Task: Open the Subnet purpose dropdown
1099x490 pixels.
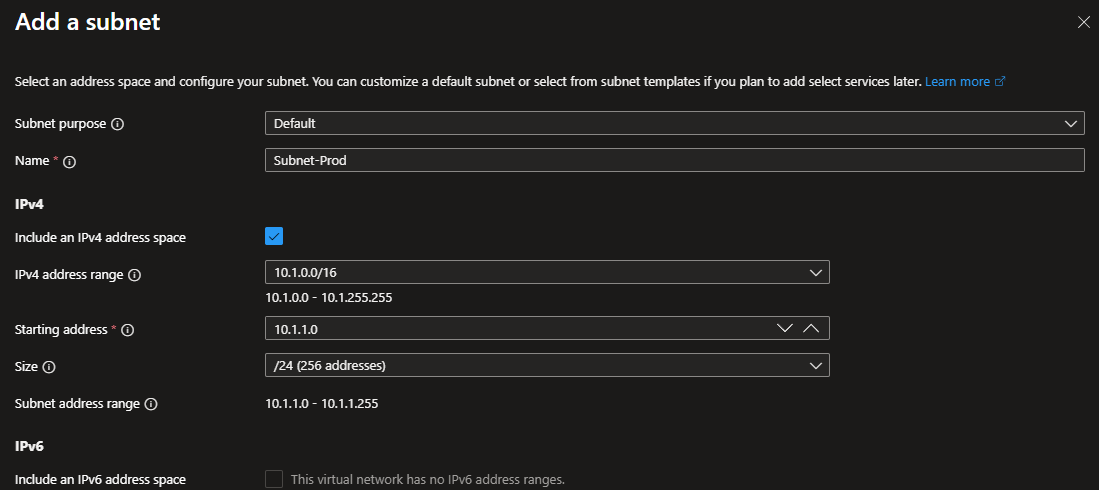Action: tap(675, 123)
